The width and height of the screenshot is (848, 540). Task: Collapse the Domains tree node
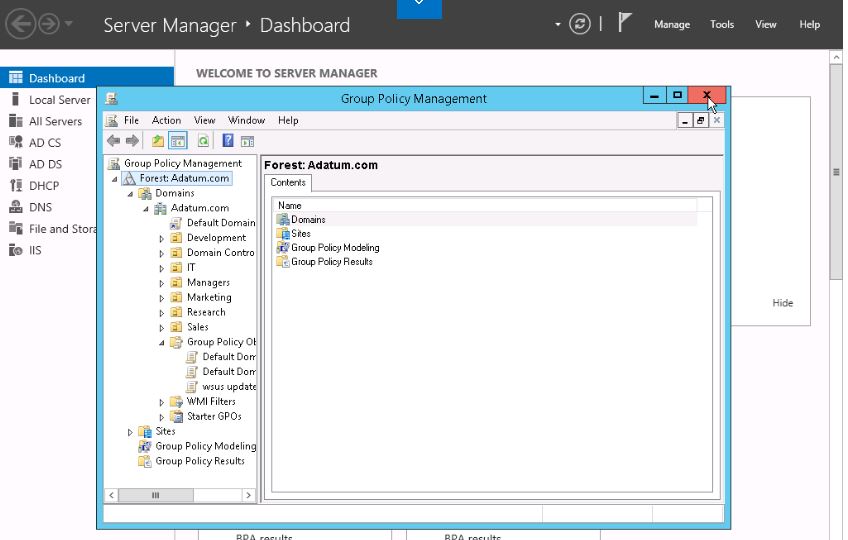point(130,194)
